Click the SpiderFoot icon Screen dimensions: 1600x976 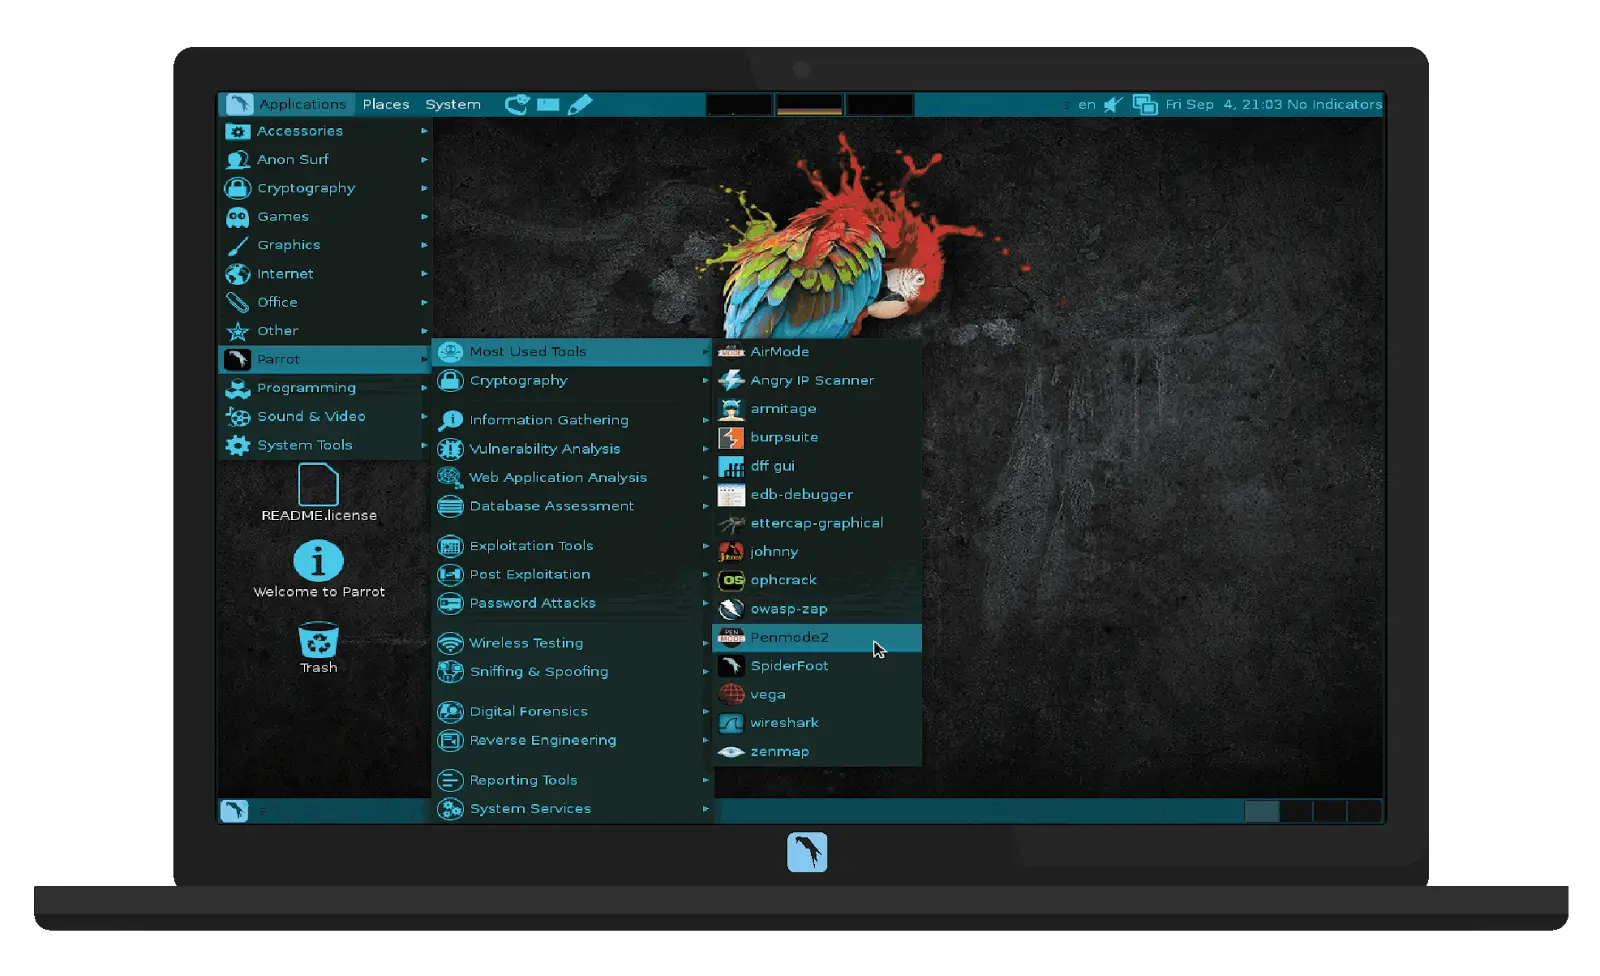pyautogui.click(x=731, y=666)
